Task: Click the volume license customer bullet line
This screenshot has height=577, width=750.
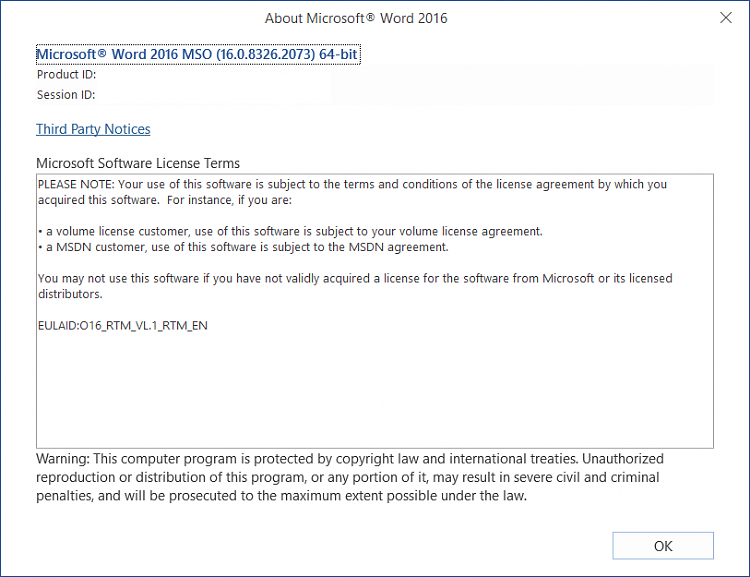Action: click(x=290, y=232)
